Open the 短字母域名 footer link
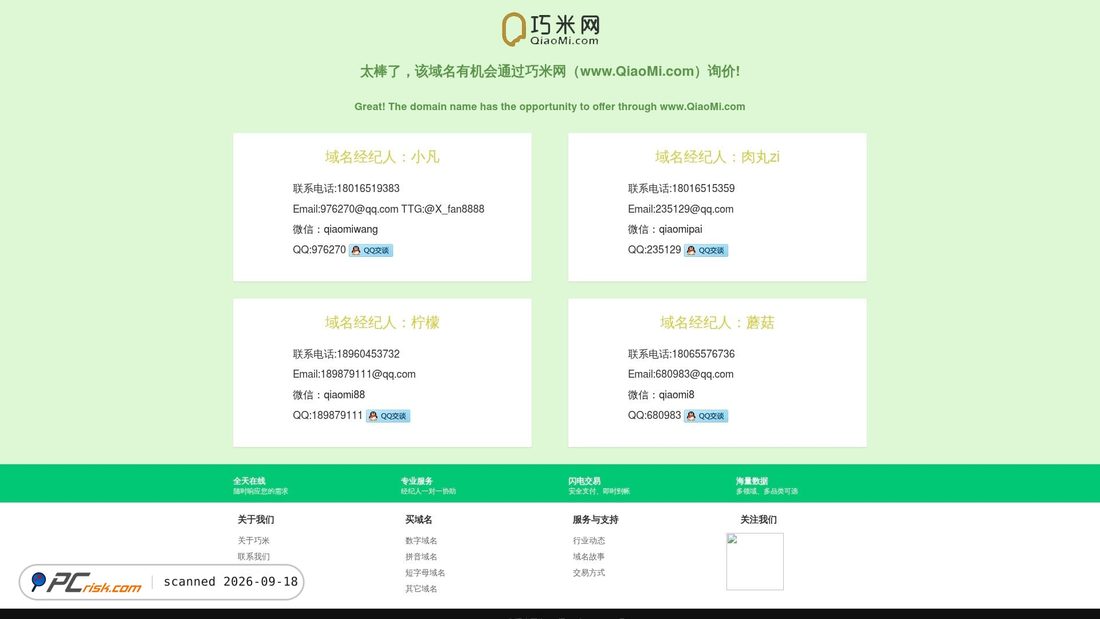The height and width of the screenshot is (619, 1100). 425,573
